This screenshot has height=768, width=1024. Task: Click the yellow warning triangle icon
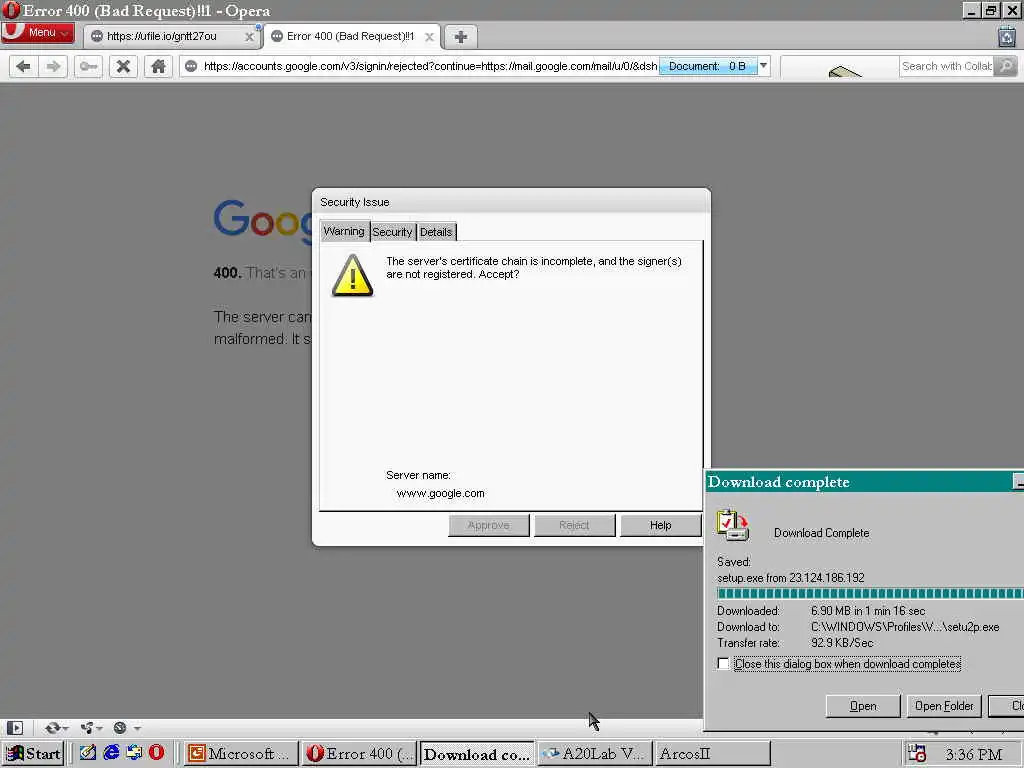point(353,276)
